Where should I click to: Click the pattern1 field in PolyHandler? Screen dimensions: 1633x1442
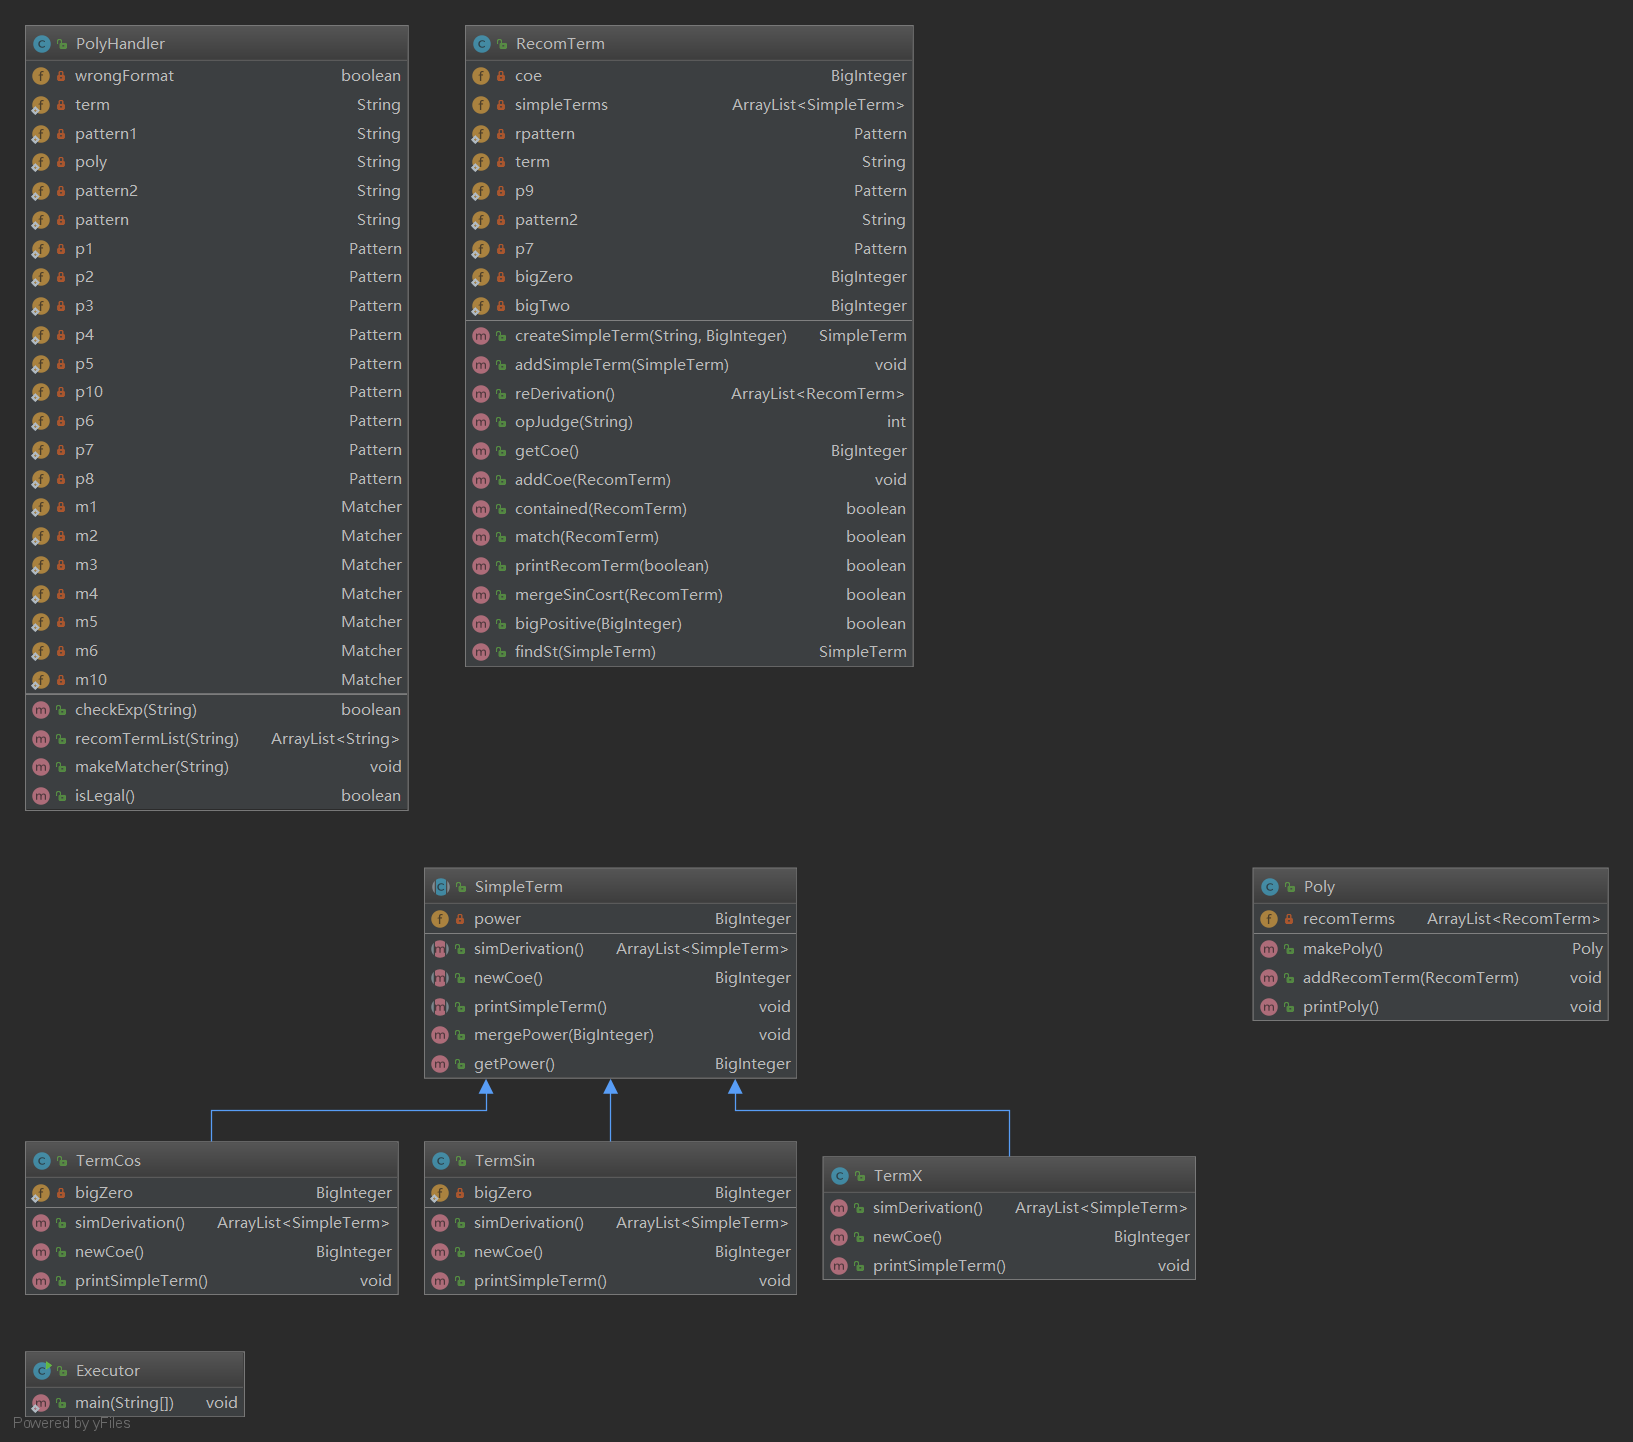click(x=217, y=134)
